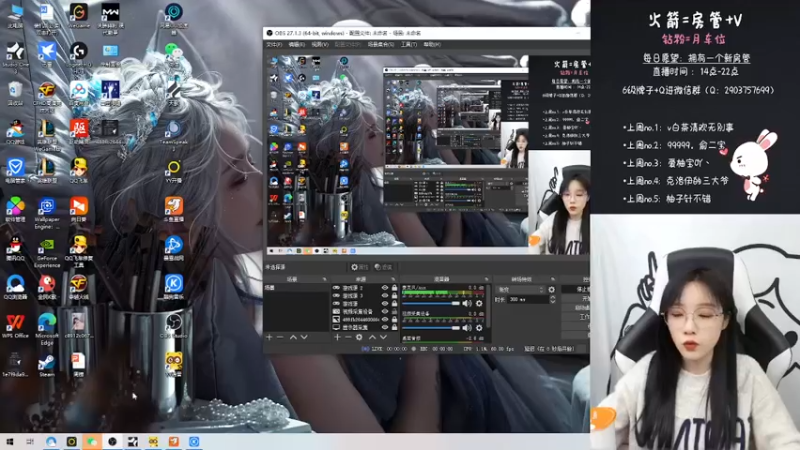Click the transition duration stepper arrows
Viewport: 800px width, 450px height.
tap(553, 299)
